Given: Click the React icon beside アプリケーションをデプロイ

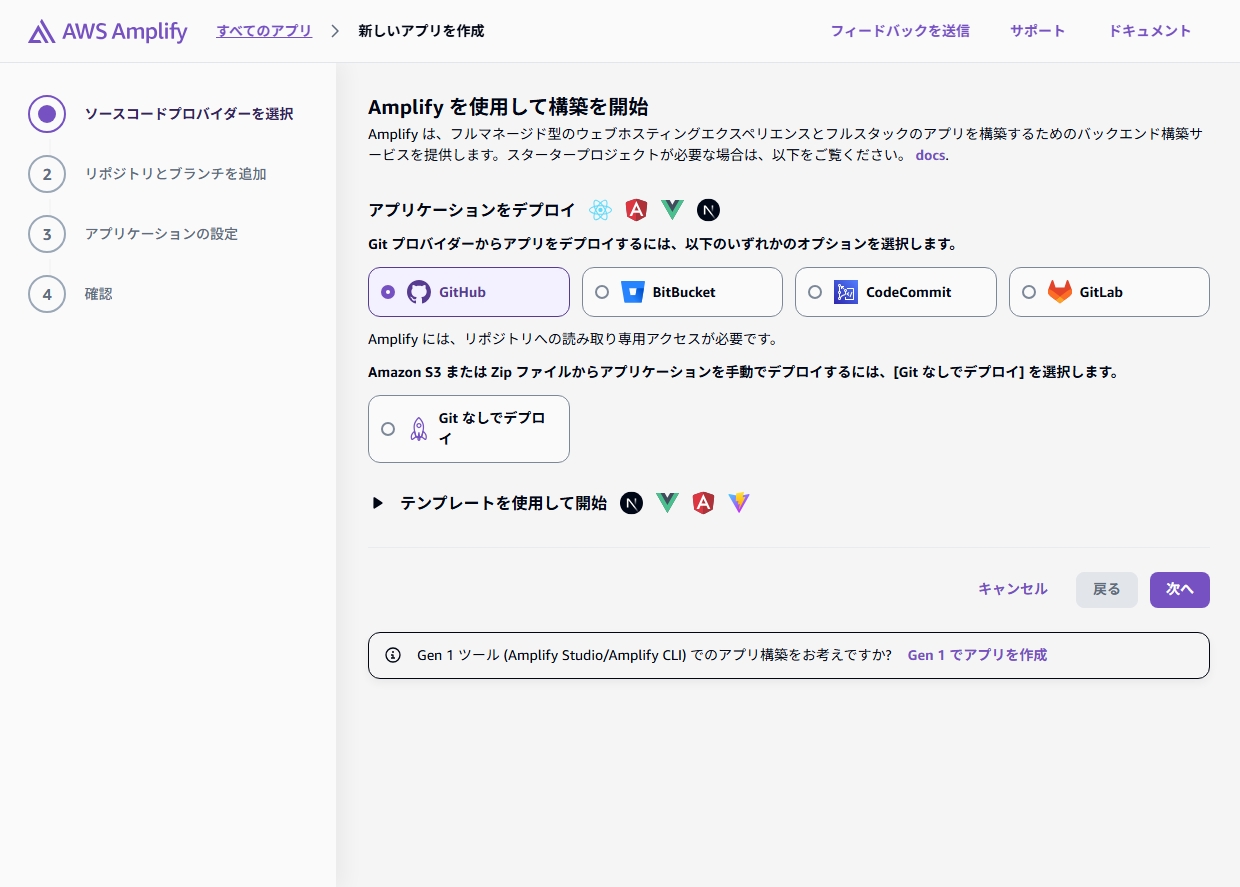Looking at the screenshot, I should pyautogui.click(x=600, y=210).
